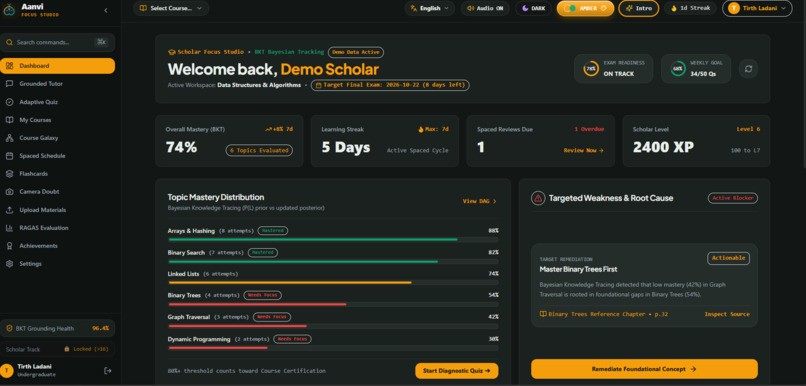Click the Dashboard grid icon

click(x=9, y=66)
